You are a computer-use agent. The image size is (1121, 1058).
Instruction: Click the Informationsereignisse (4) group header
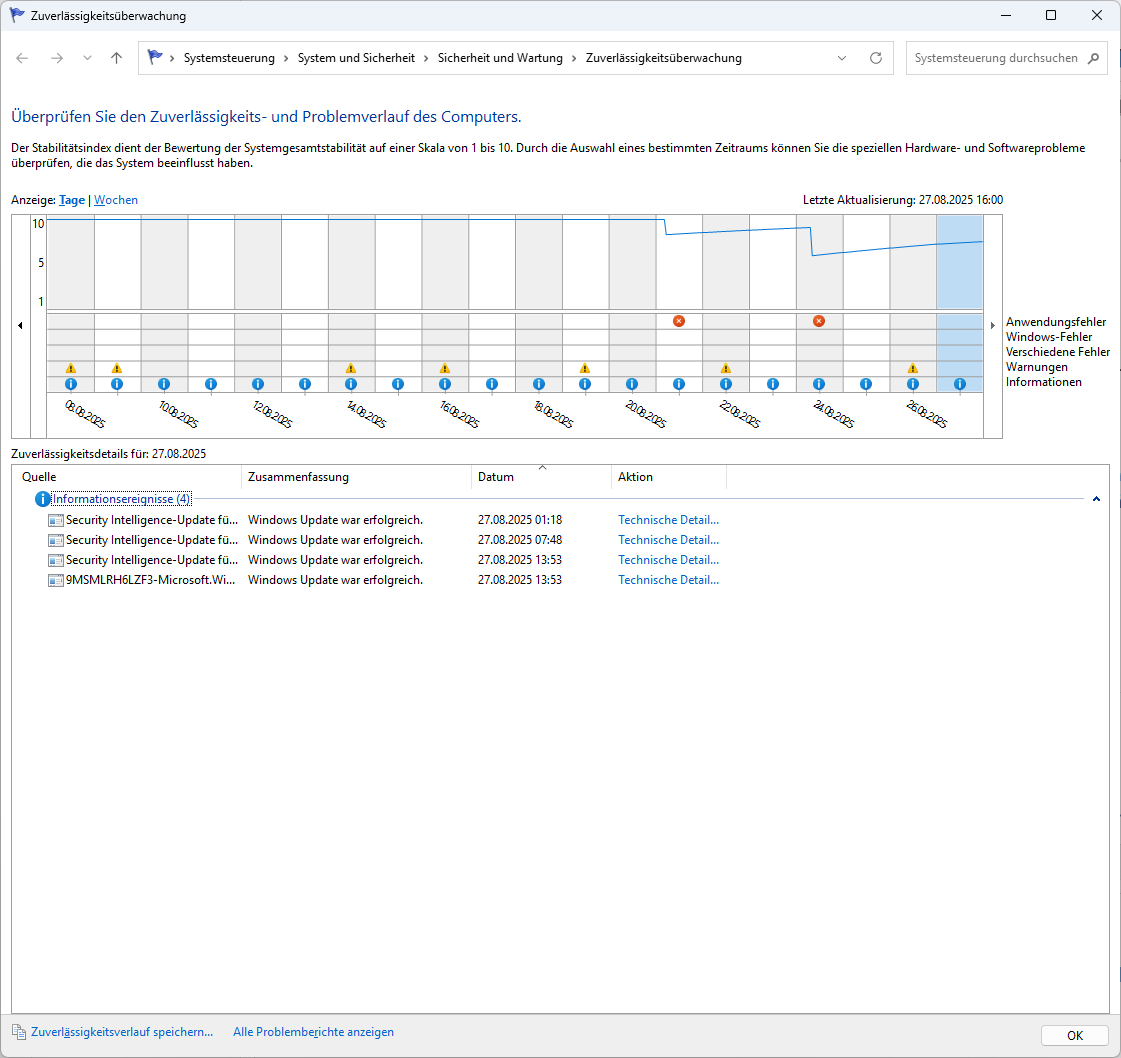(122, 499)
